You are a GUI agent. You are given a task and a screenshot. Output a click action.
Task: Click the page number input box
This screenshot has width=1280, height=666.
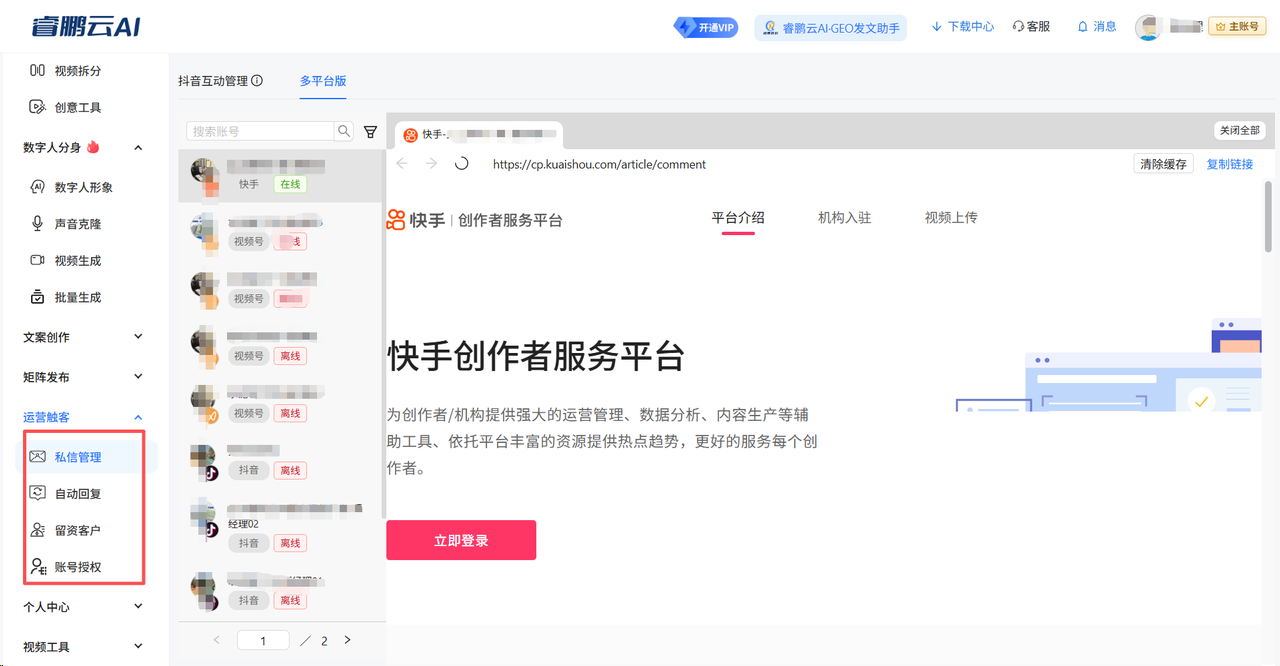click(x=263, y=641)
